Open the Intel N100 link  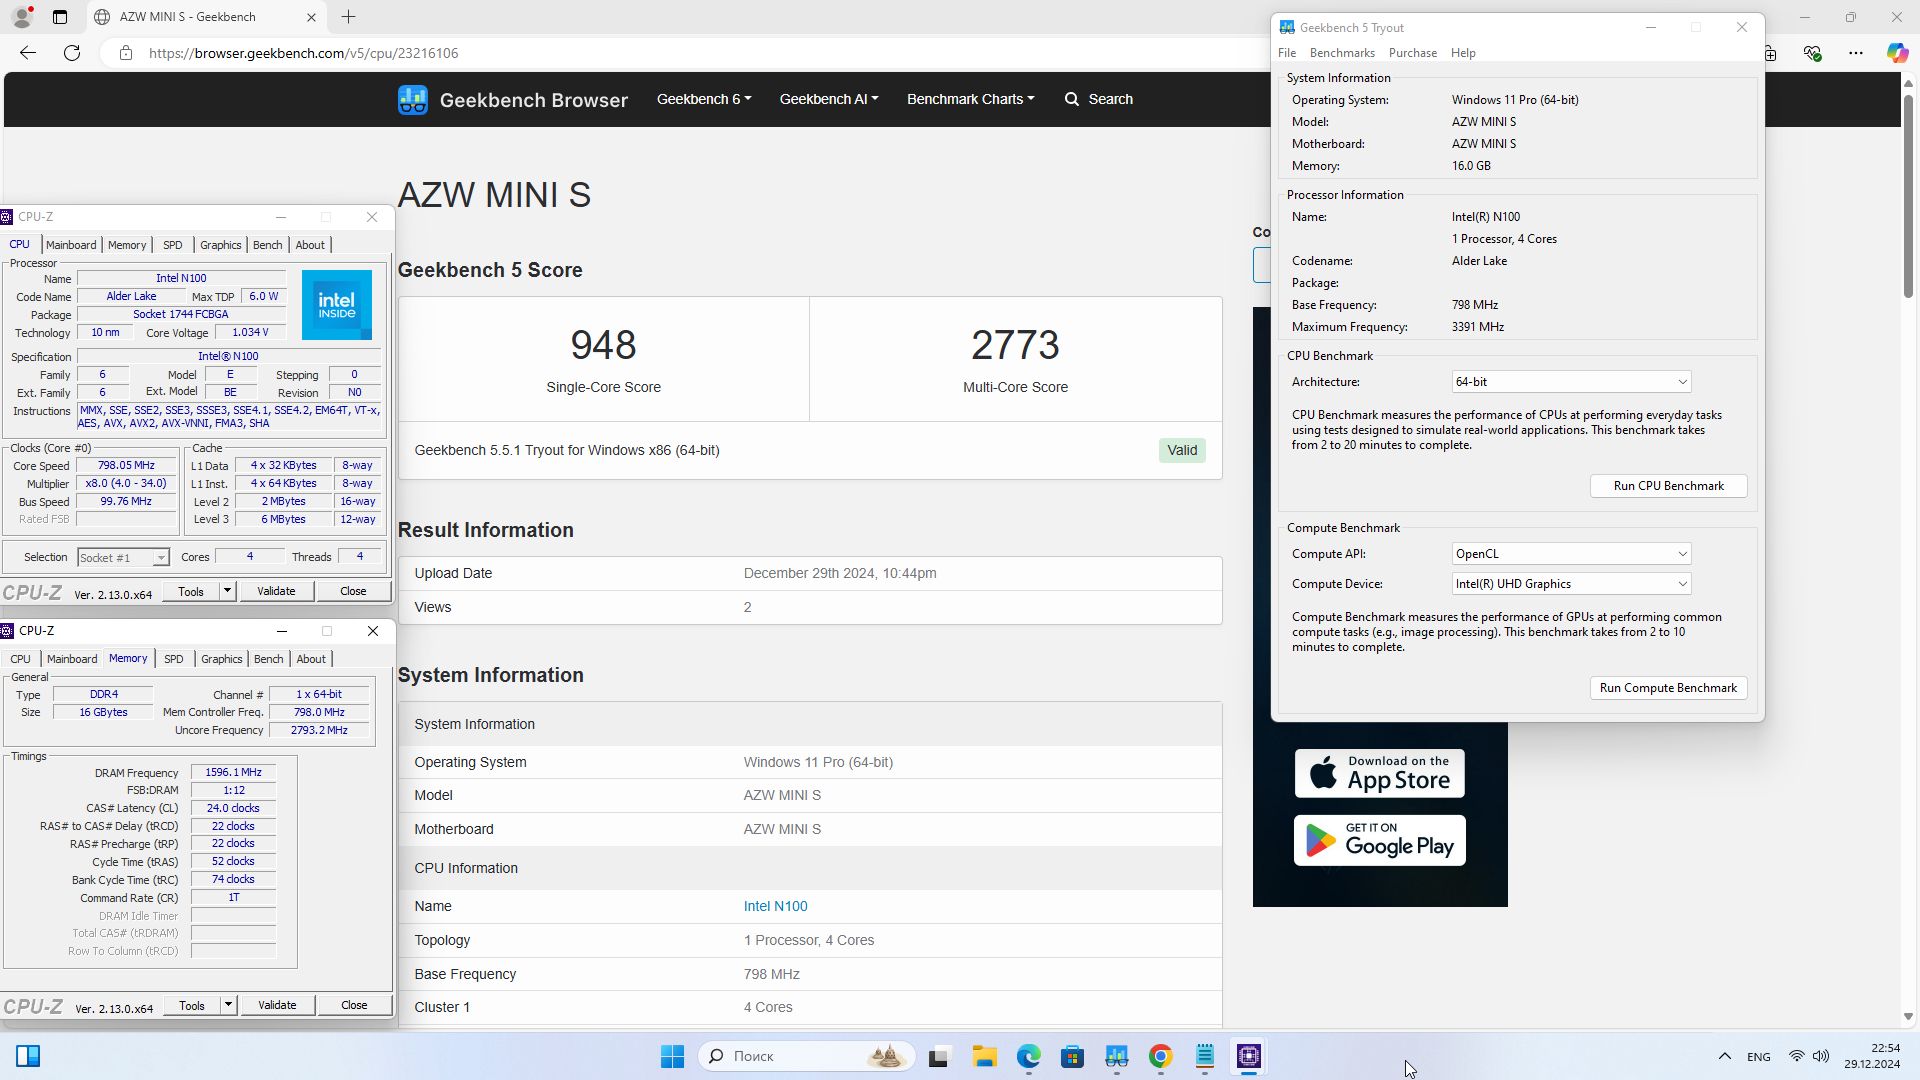[775, 906]
